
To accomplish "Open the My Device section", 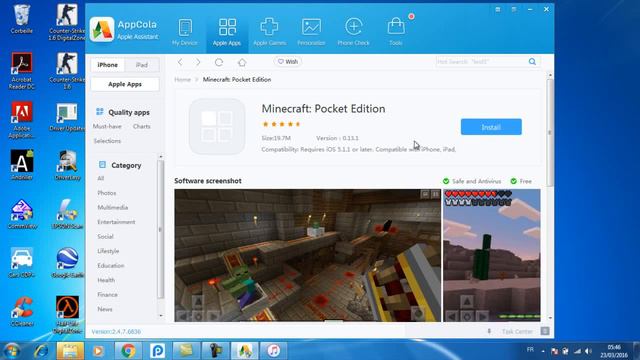I will click(185, 32).
